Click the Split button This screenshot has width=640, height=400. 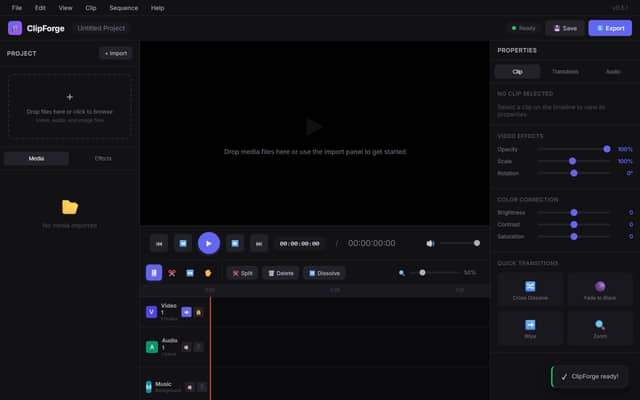(242, 273)
